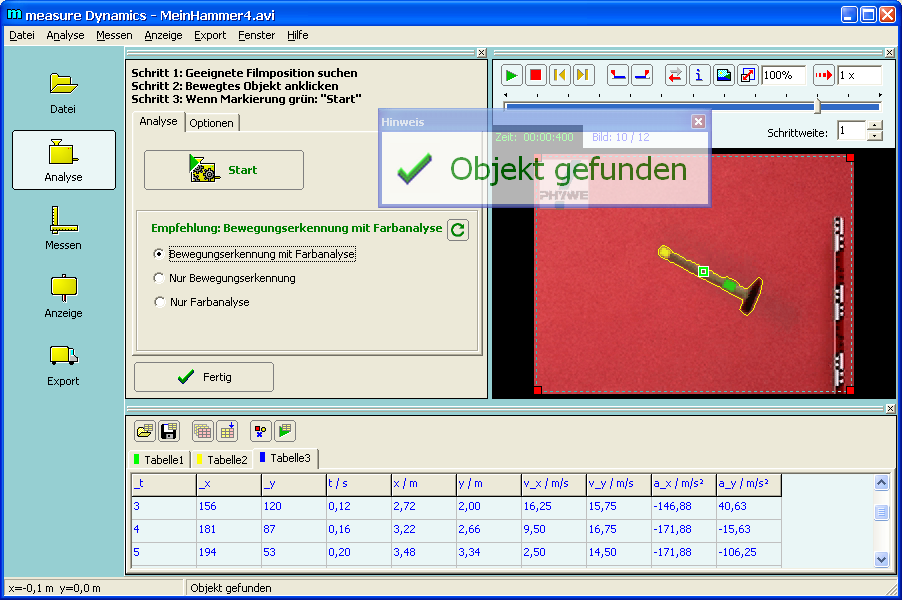Select the cell with value 16,25
Screen dimensions: 902x600
(554, 507)
